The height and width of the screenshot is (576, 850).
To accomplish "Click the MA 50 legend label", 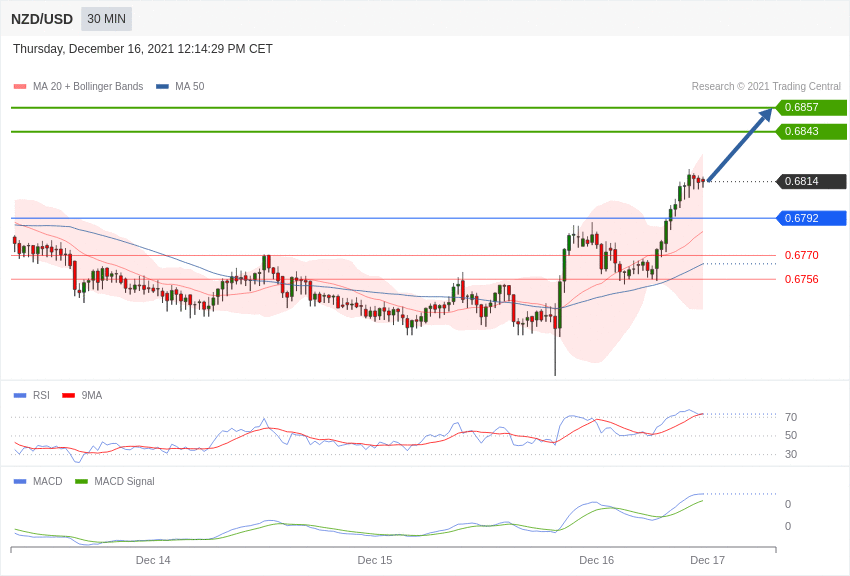I will click(190, 86).
